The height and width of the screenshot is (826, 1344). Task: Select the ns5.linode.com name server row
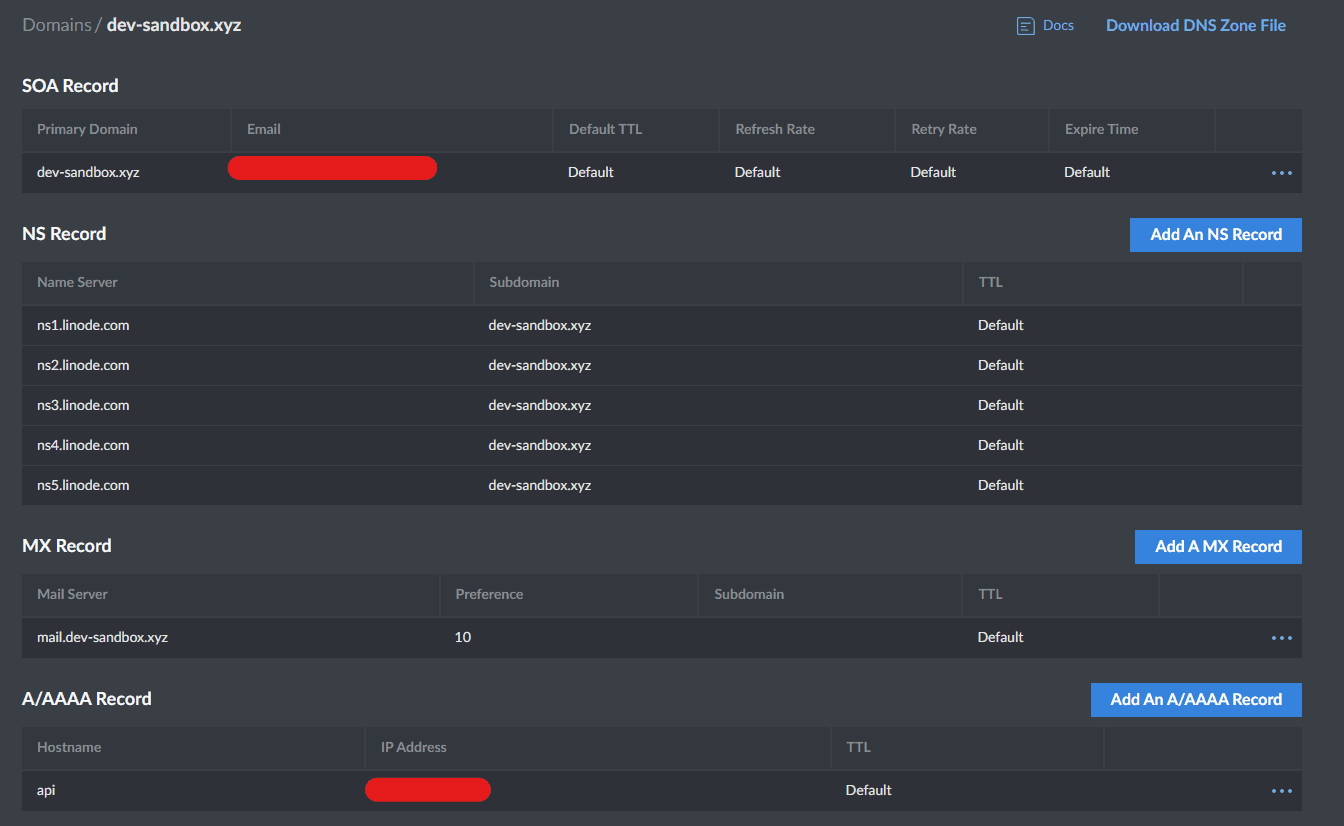click(83, 485)
